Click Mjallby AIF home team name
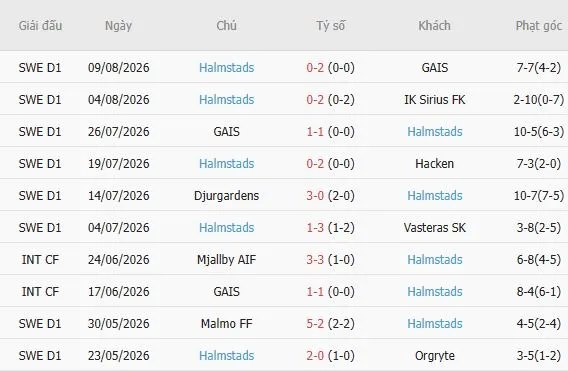The image size is (568, 371). coord(226,260)
